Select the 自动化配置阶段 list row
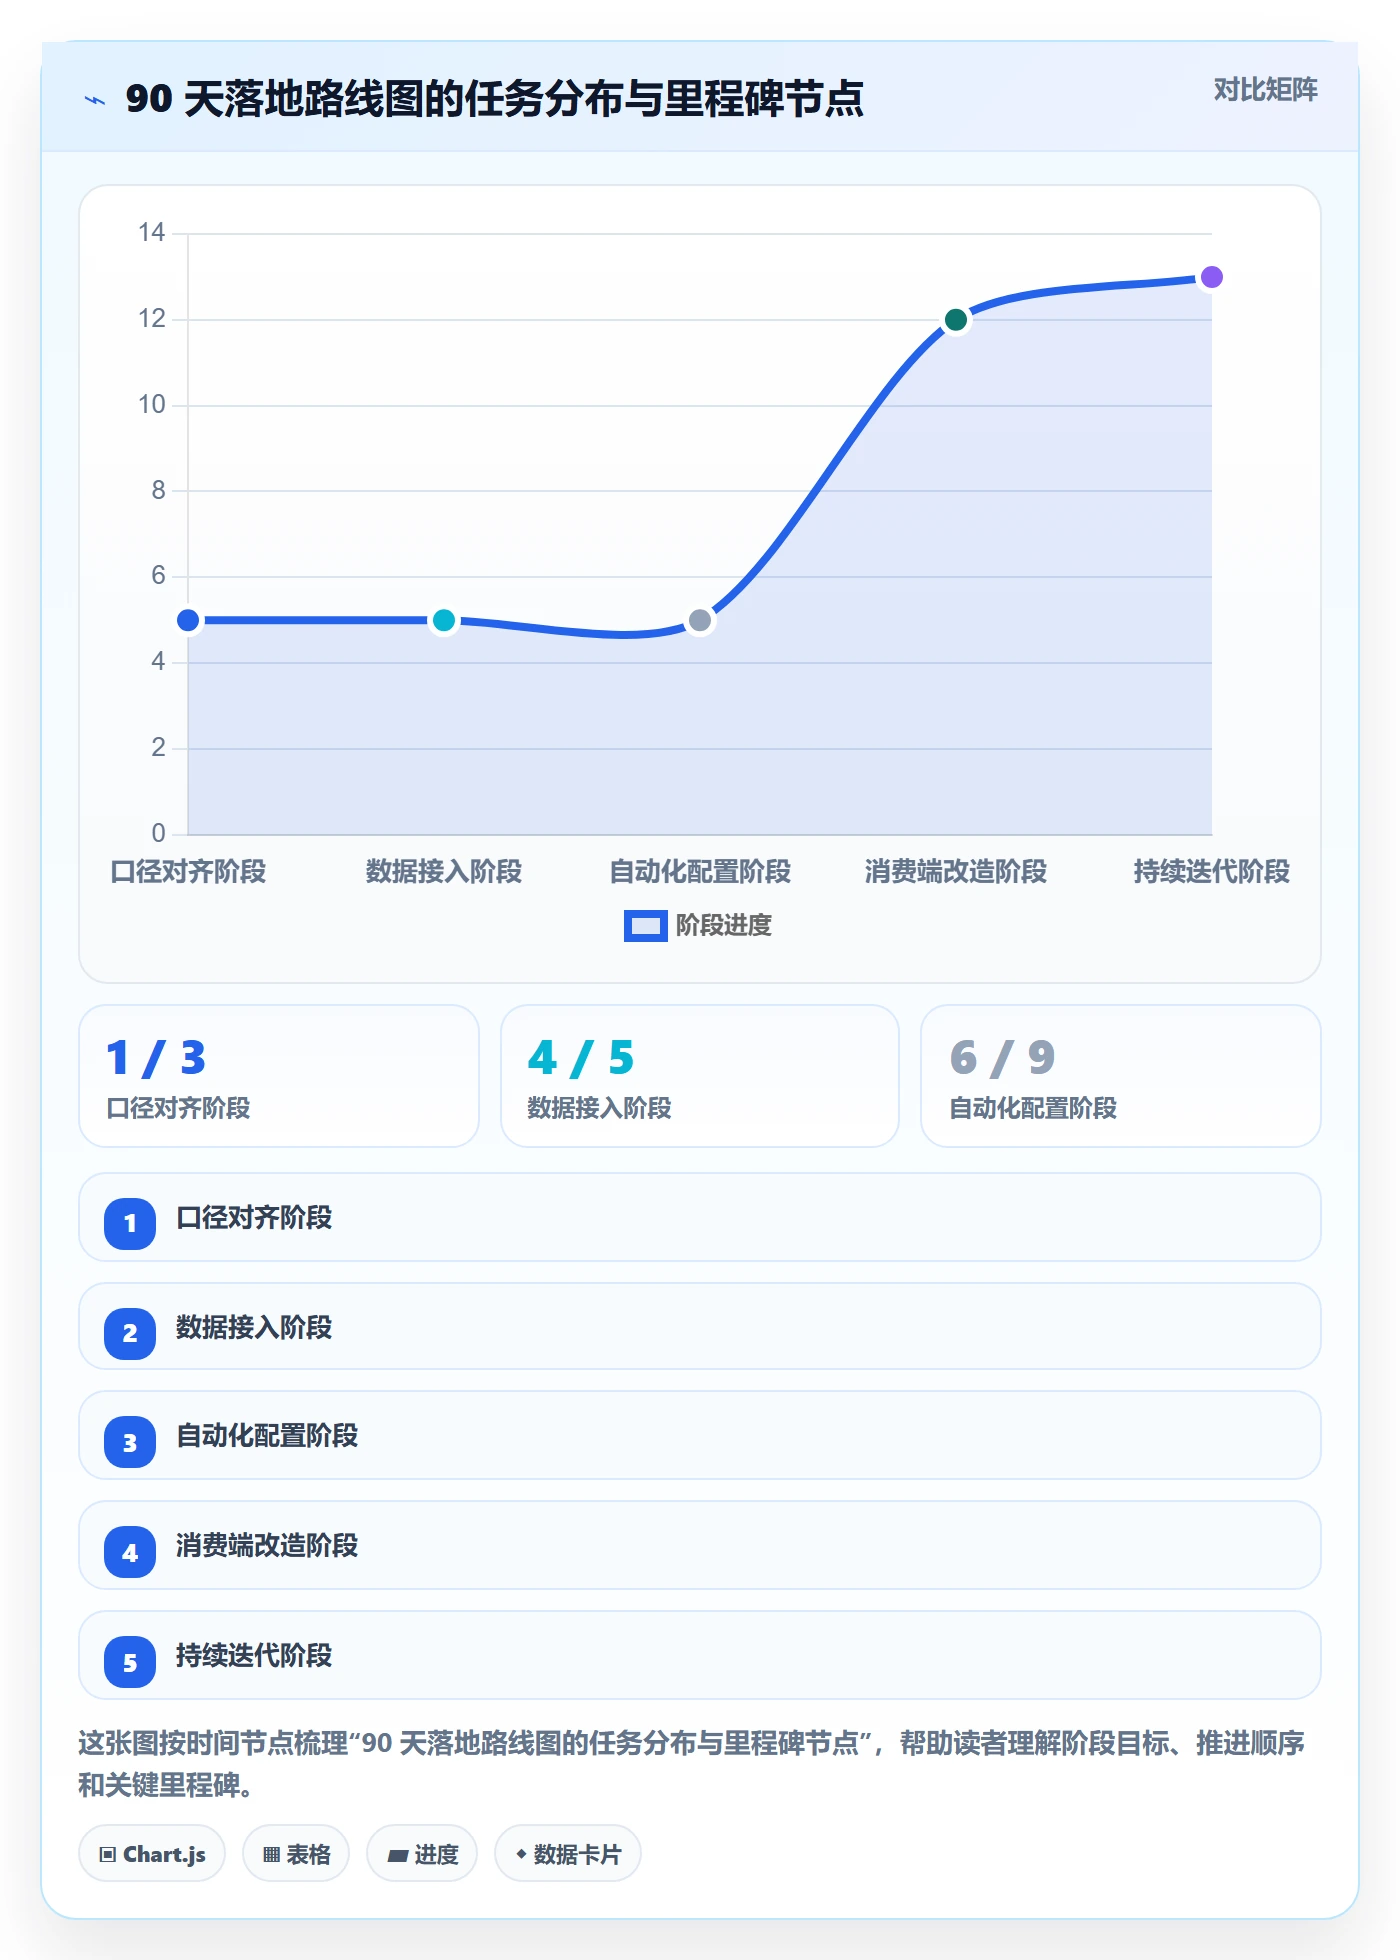 coord(700,1436)
